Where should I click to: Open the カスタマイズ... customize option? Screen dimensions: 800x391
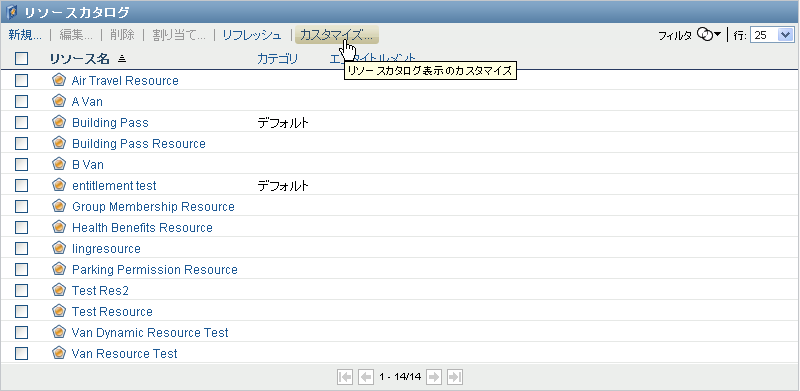pyautogui.click(x=337, y=35)
